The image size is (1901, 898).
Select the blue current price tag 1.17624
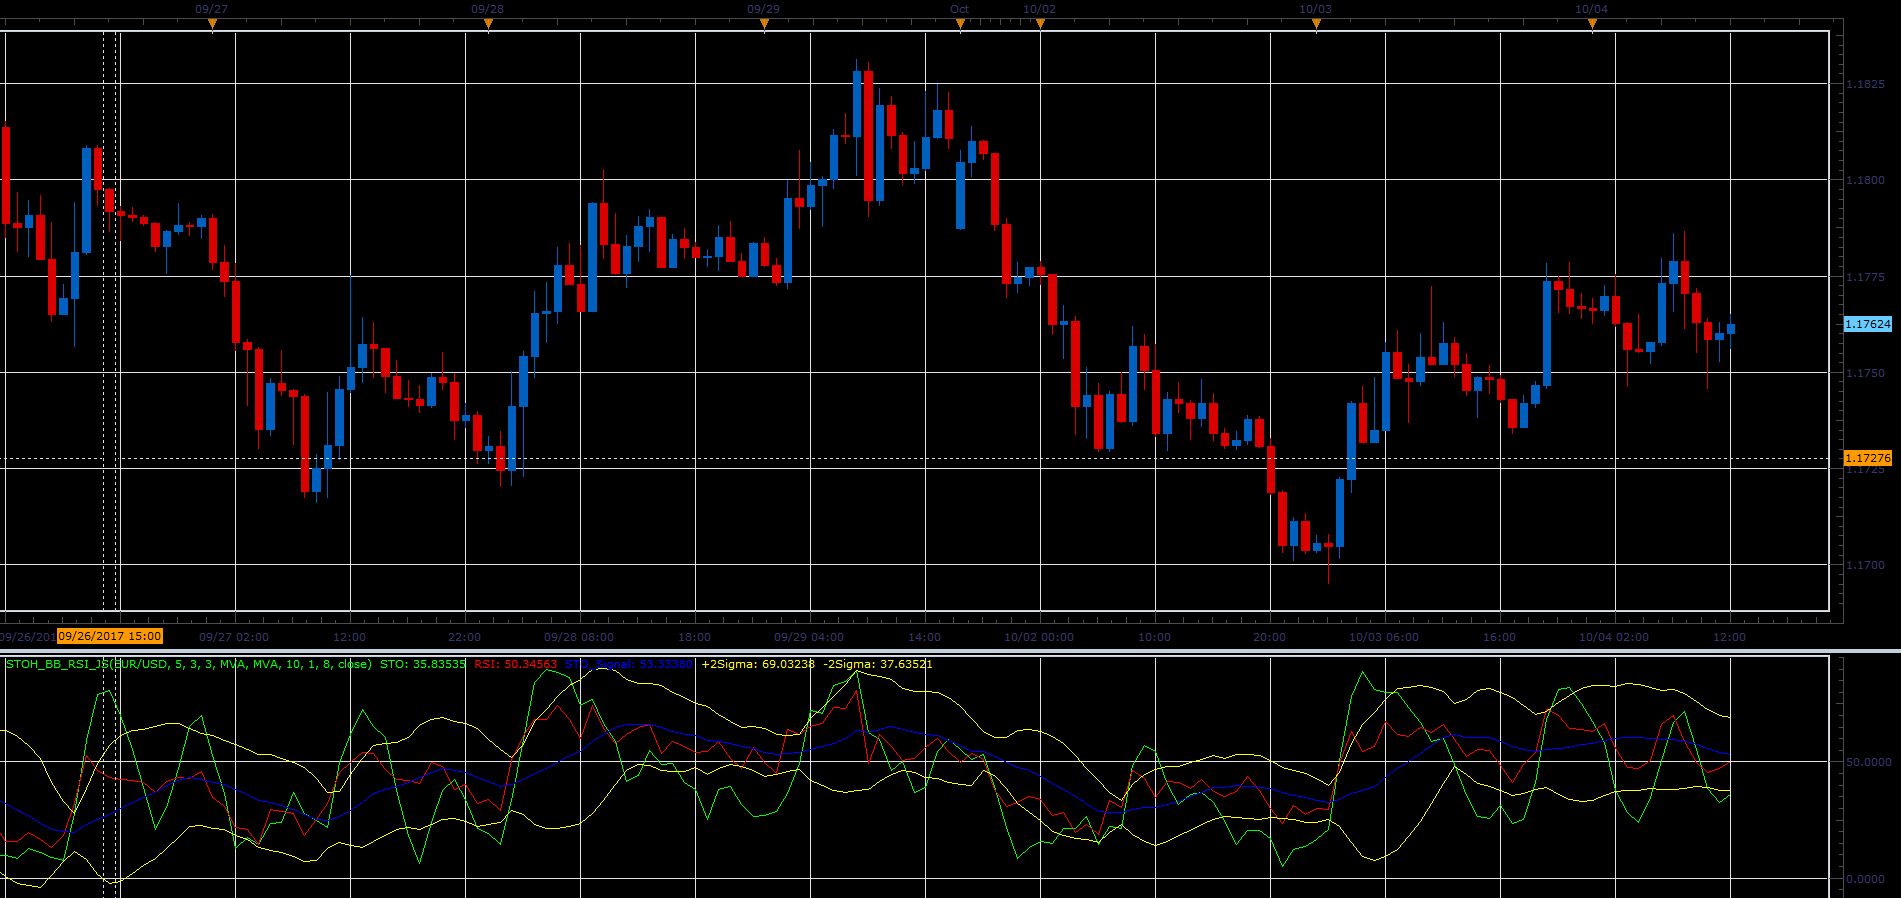pos(1868,324)
